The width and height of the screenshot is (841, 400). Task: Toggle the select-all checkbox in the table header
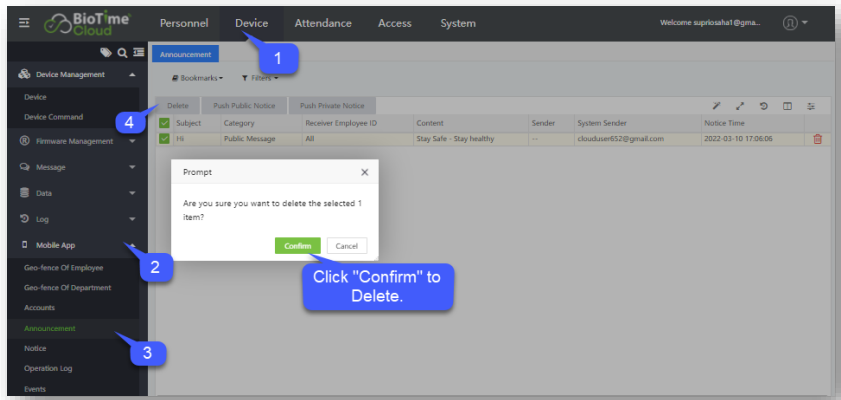point(165,123)
